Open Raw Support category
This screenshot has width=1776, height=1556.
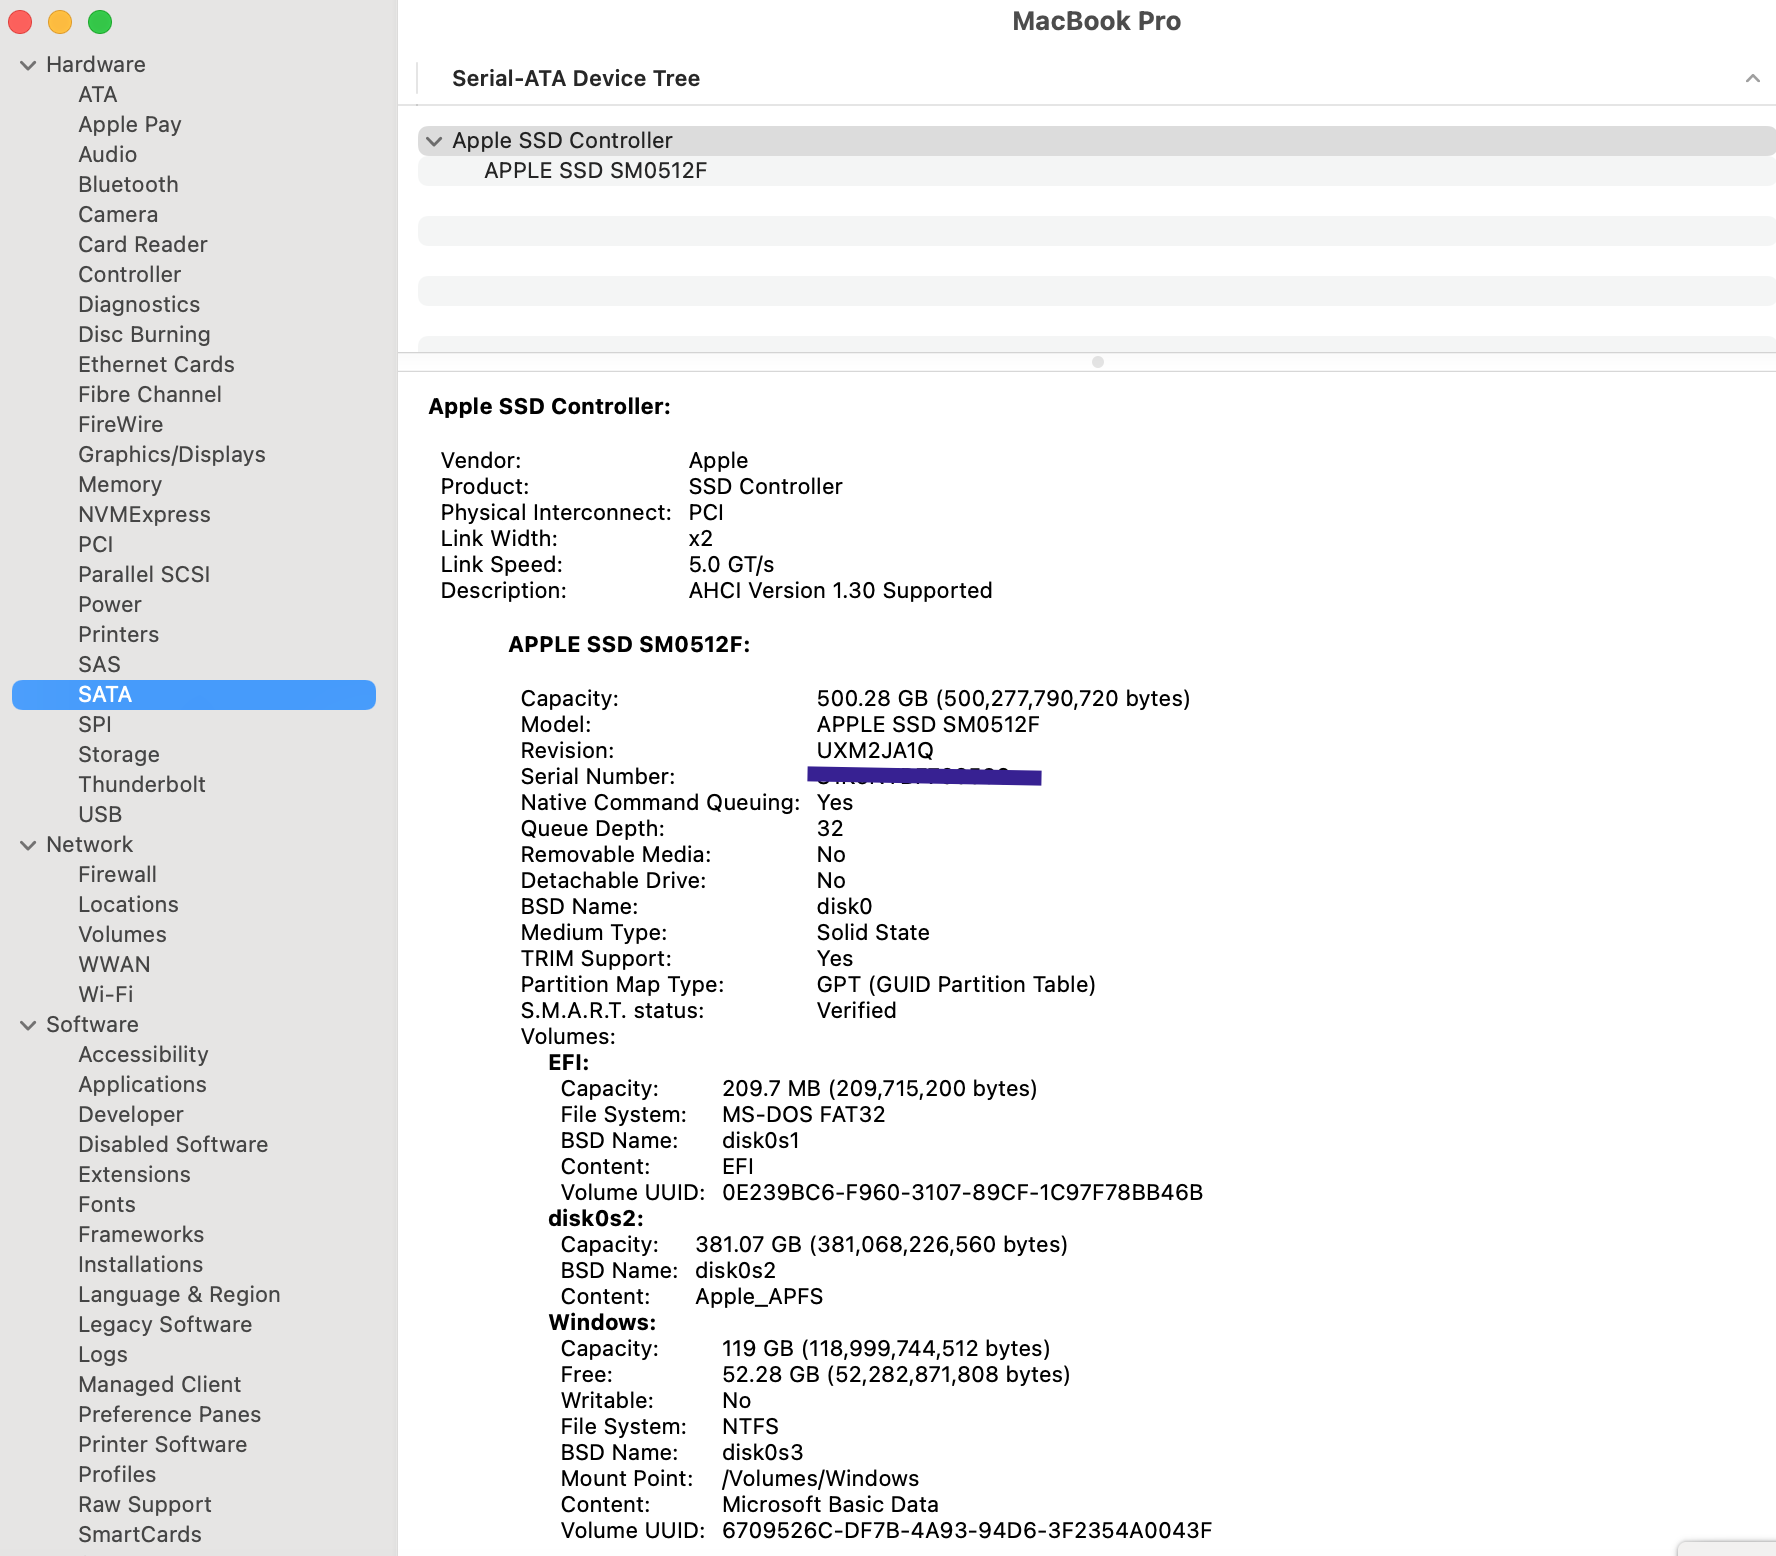click(145, 1505)
